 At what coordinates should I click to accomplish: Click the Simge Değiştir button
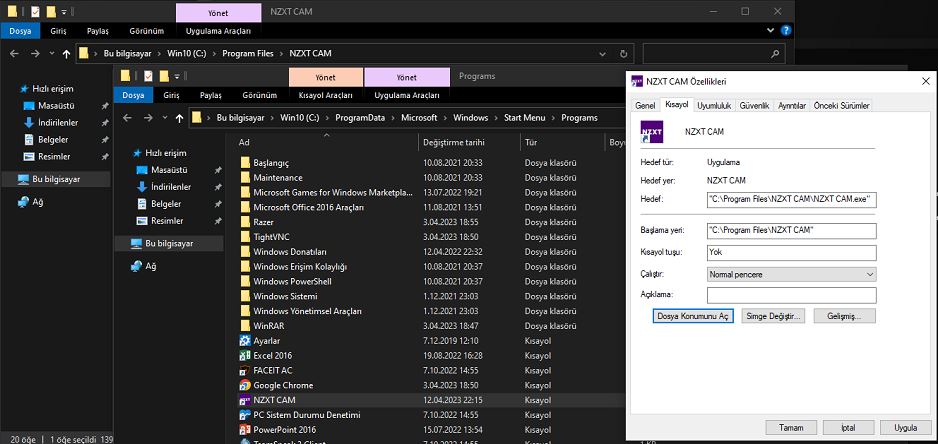click(x=773, y=316)
